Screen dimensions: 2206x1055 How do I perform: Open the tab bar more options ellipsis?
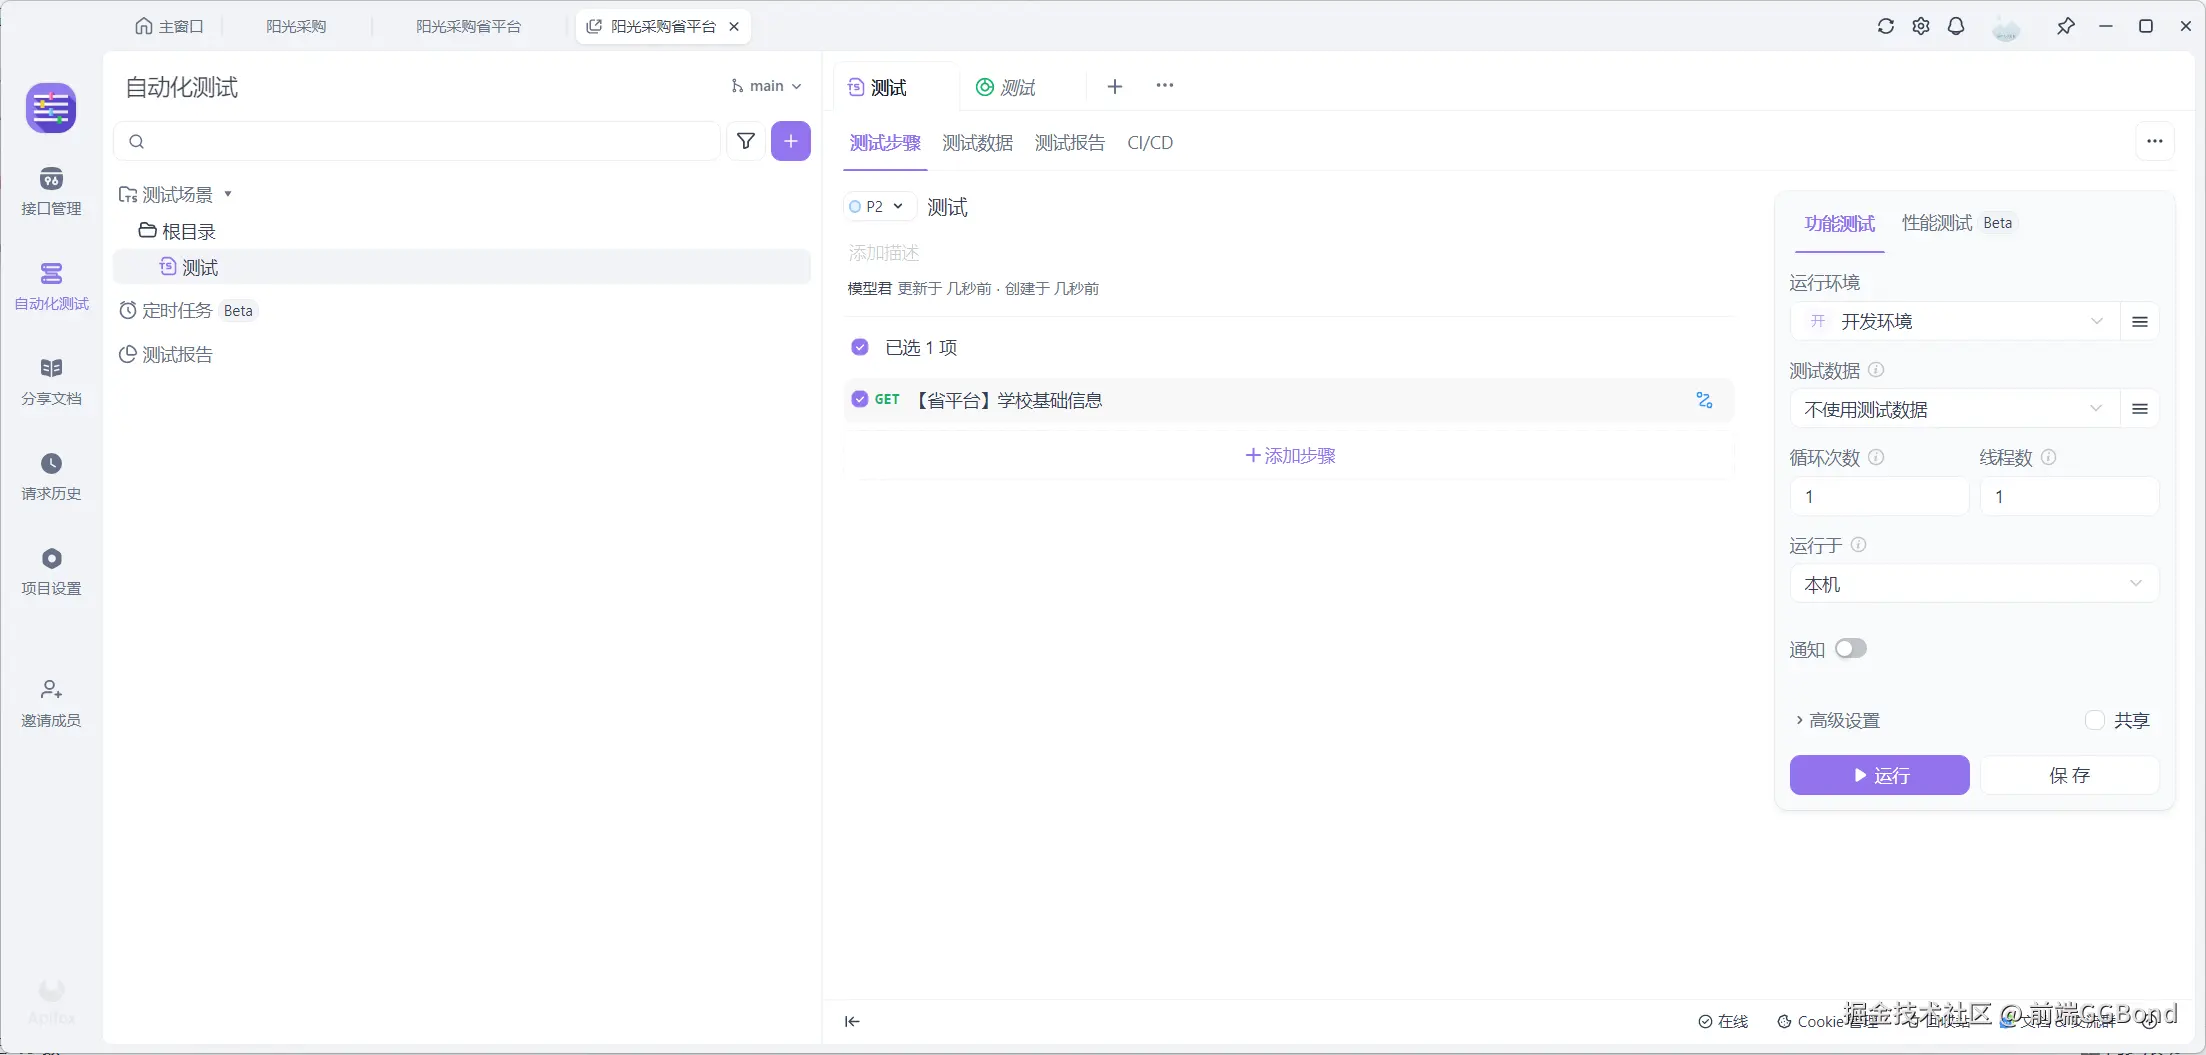point(1165,86)
